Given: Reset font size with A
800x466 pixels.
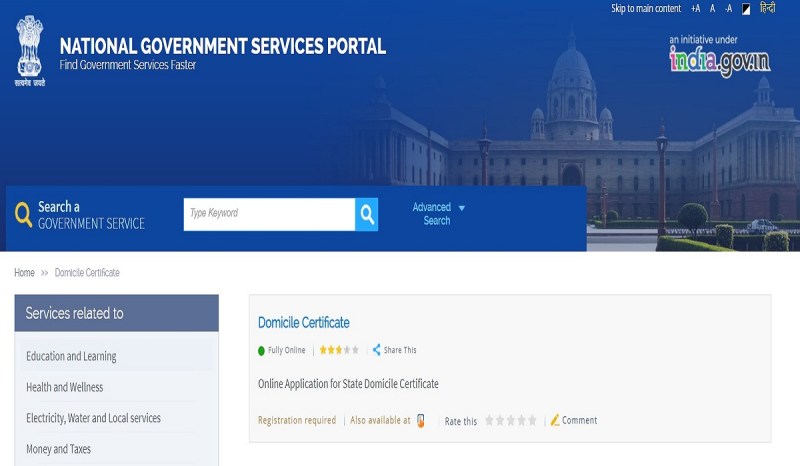Looking at the screenshot, I should (712, 9).
